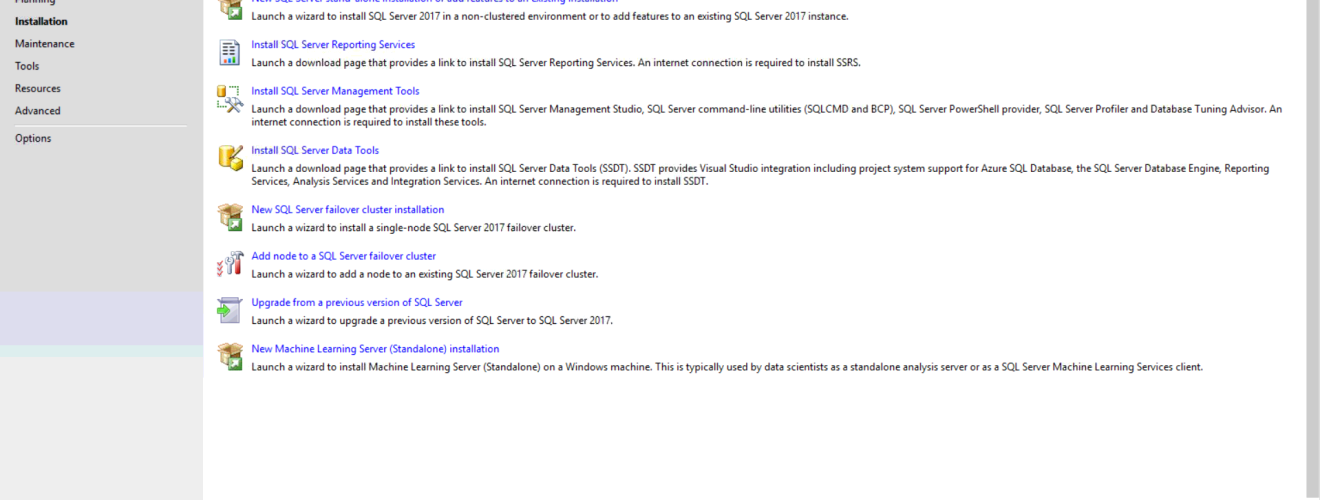The width and height of the screenshot is (1320, 500).
Task: Launch the Install SQL Server Data Tools link
Action: [x=315, y=151]
